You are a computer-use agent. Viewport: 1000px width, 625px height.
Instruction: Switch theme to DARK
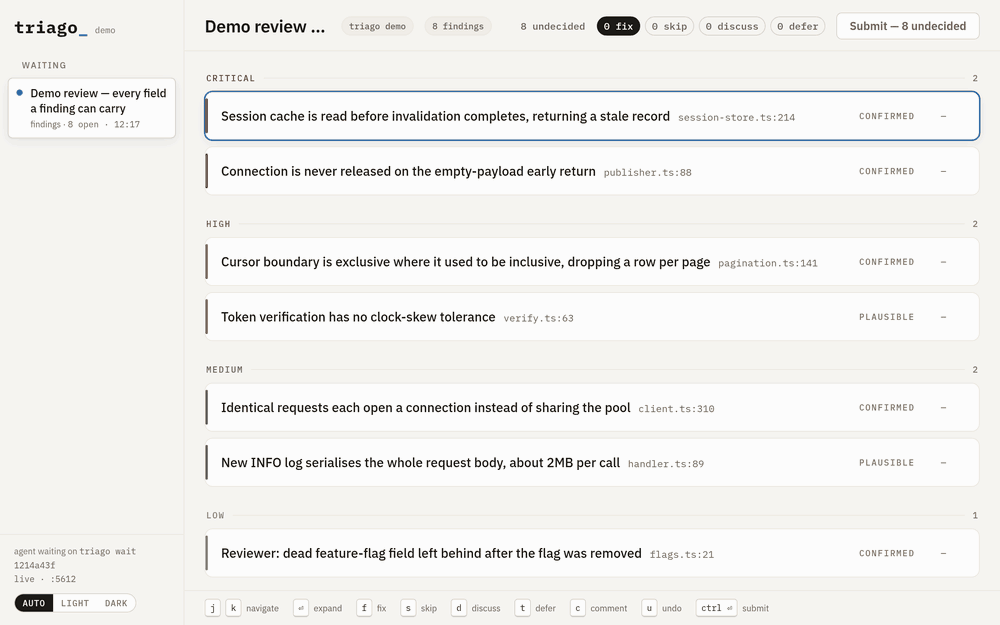[x=116, y=603]
